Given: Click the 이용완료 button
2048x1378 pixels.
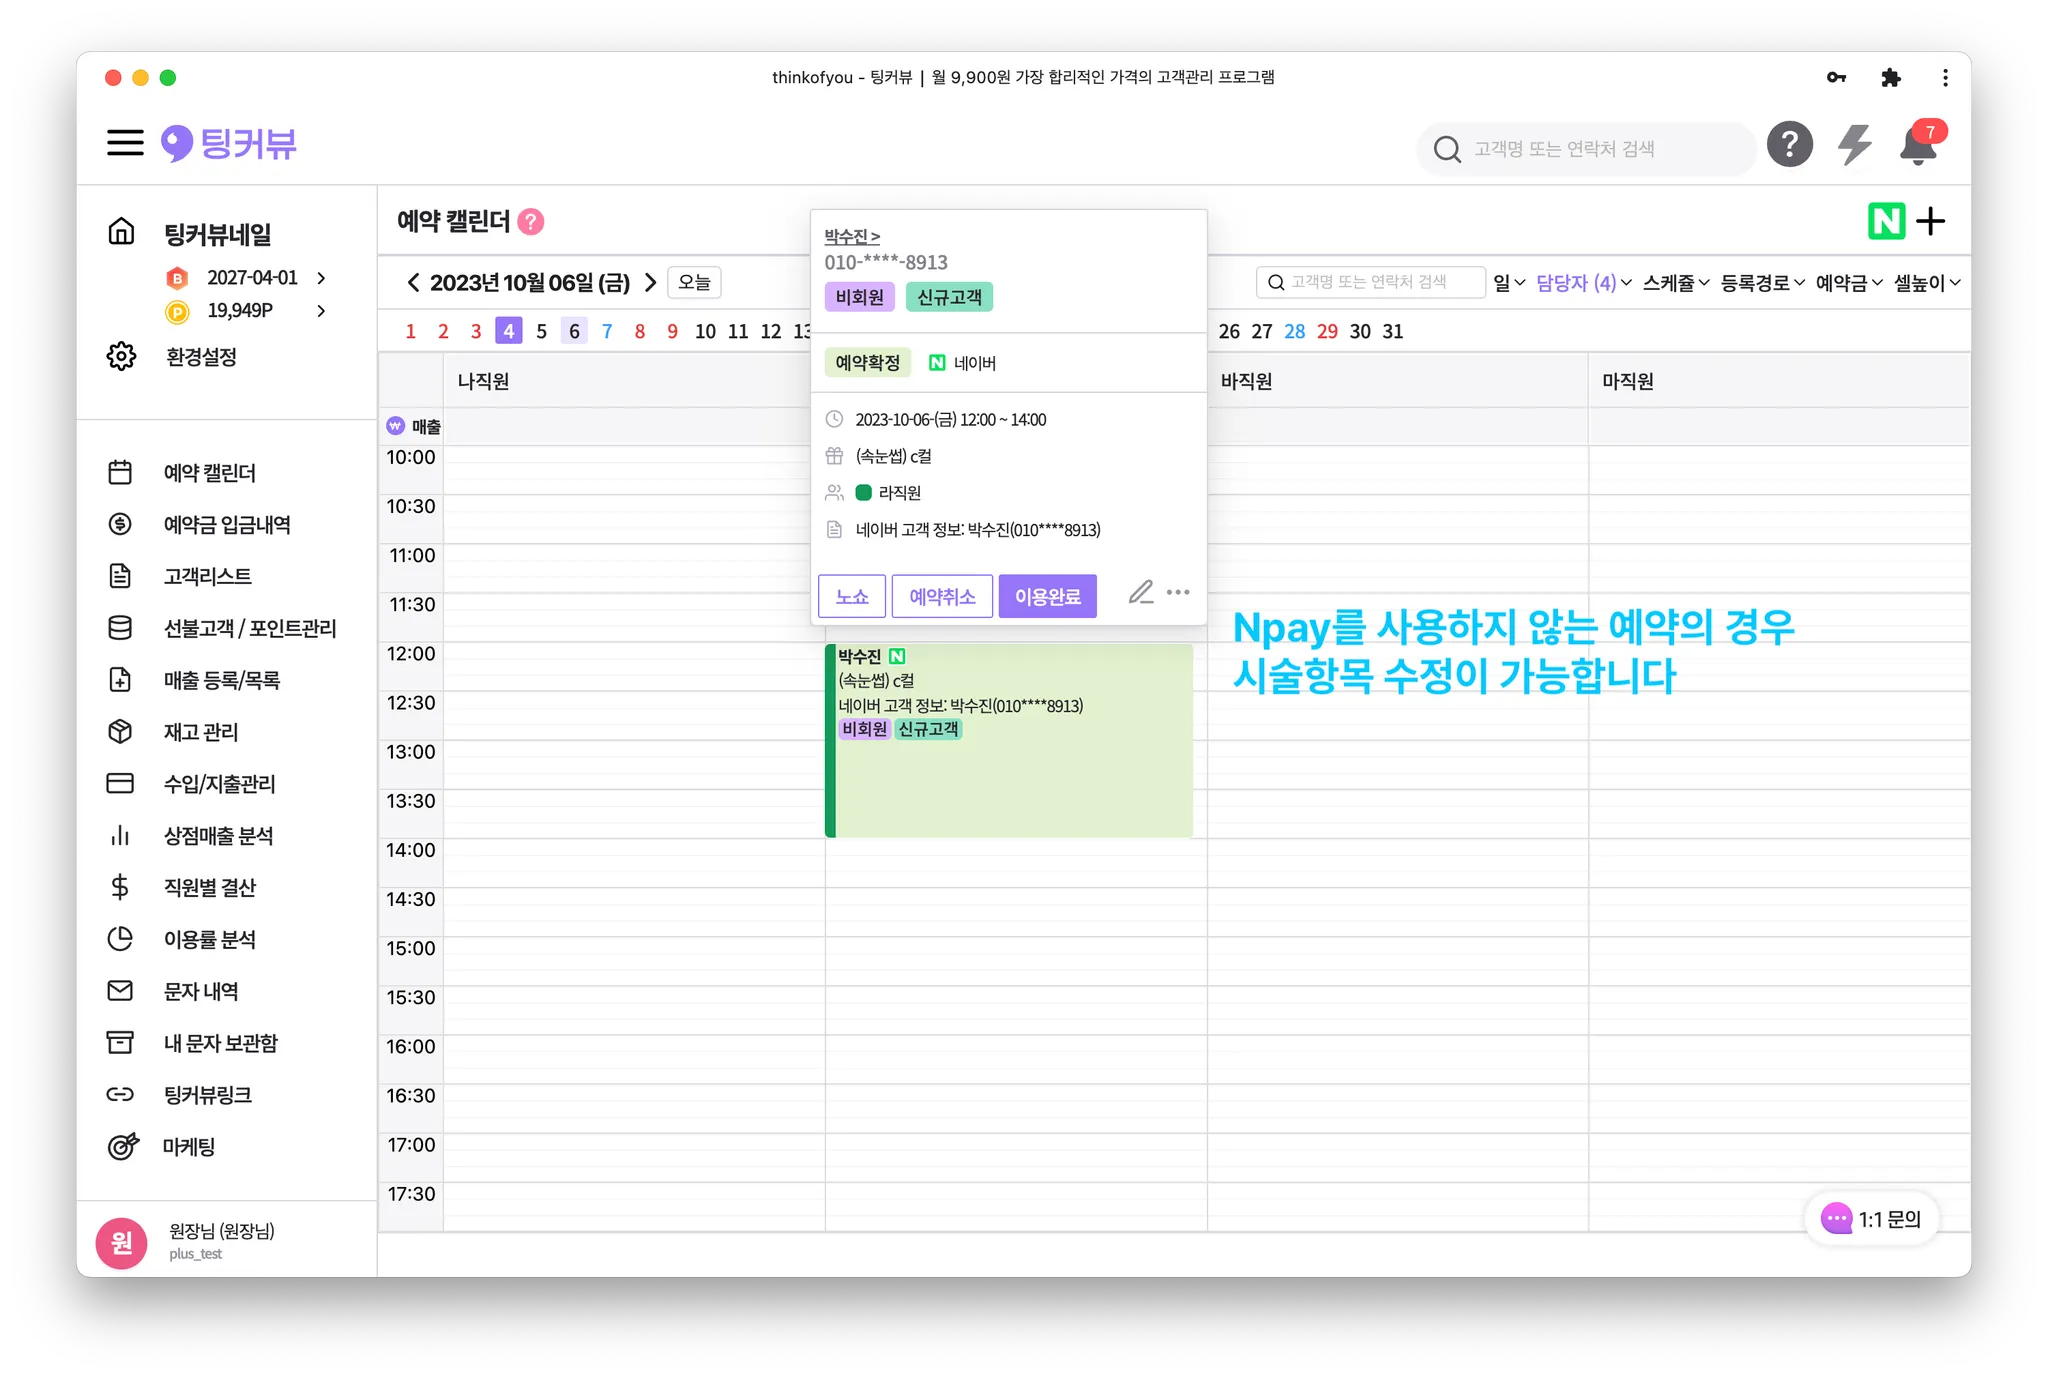Looking at the screenshot, I should [x=1047, y=597].
